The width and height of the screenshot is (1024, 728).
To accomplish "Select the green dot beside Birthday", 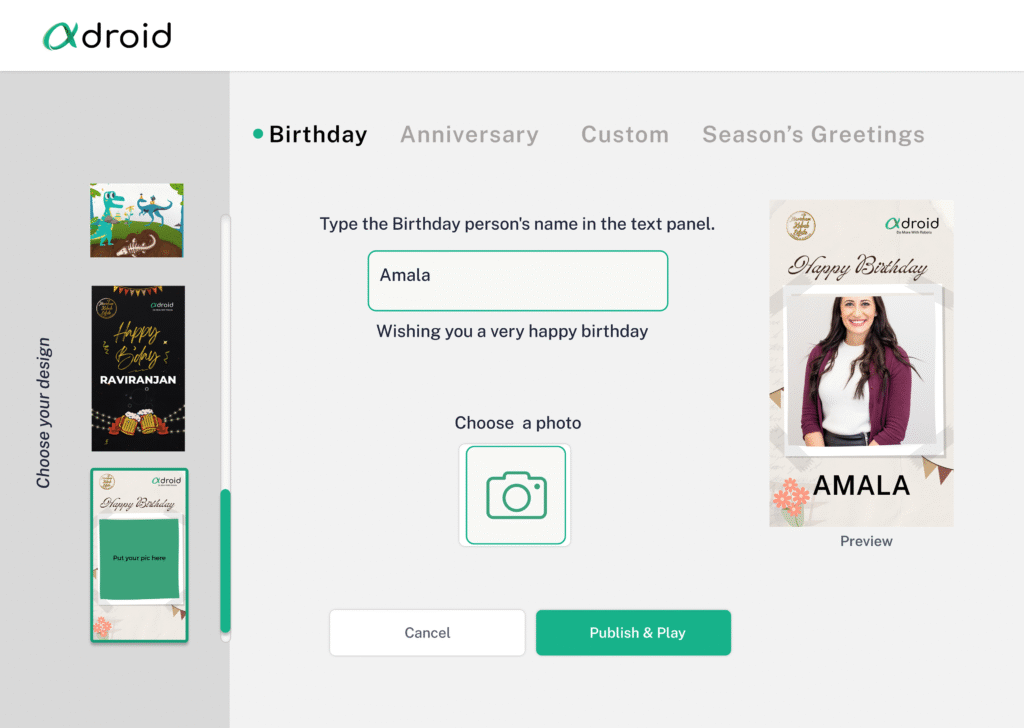I will pos(258,134).
